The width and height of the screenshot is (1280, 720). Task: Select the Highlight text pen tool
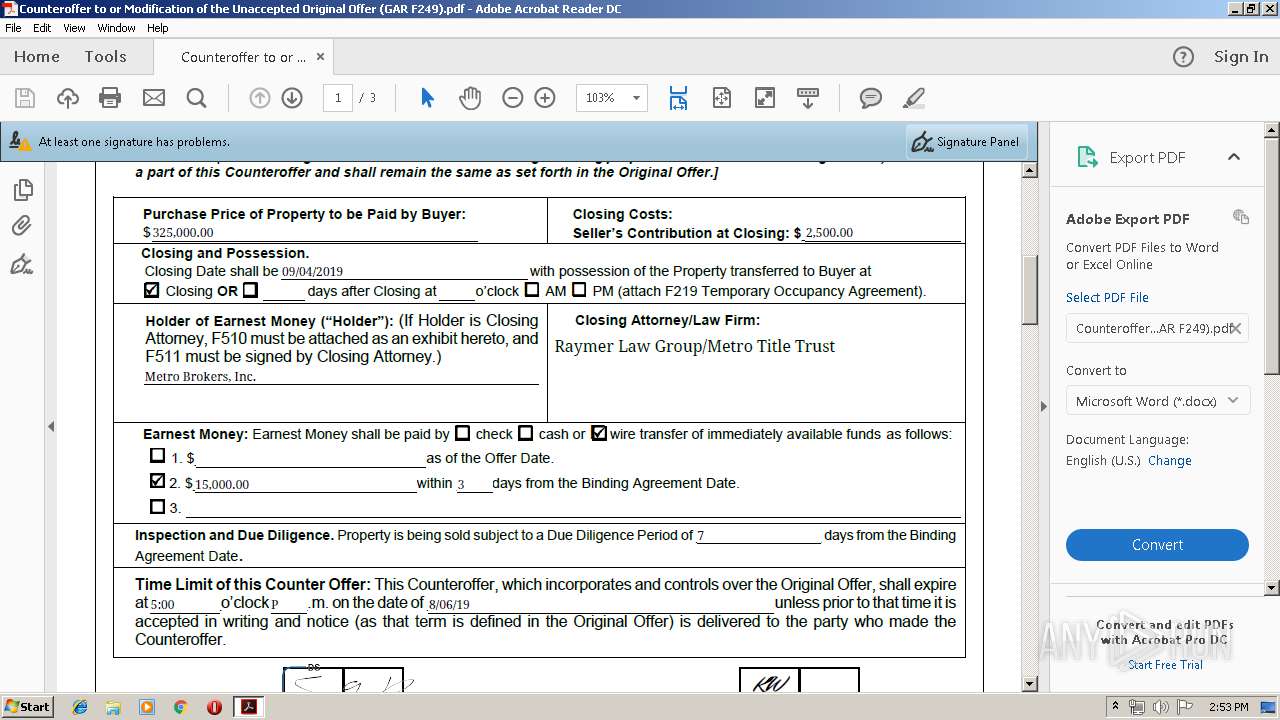913,98
